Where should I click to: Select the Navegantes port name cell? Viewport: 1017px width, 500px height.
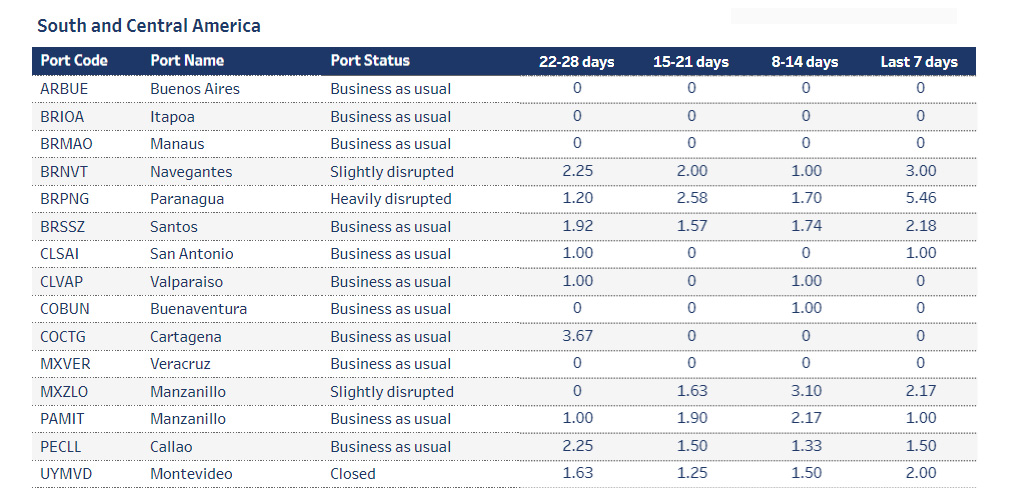191,172
